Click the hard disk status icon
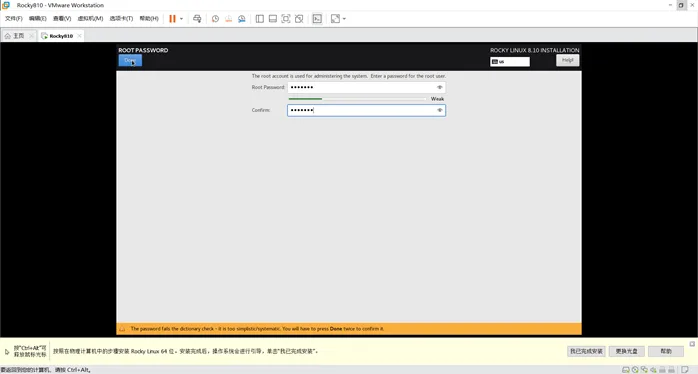Viewport: 698px width, 374px height. click(625, 370)
